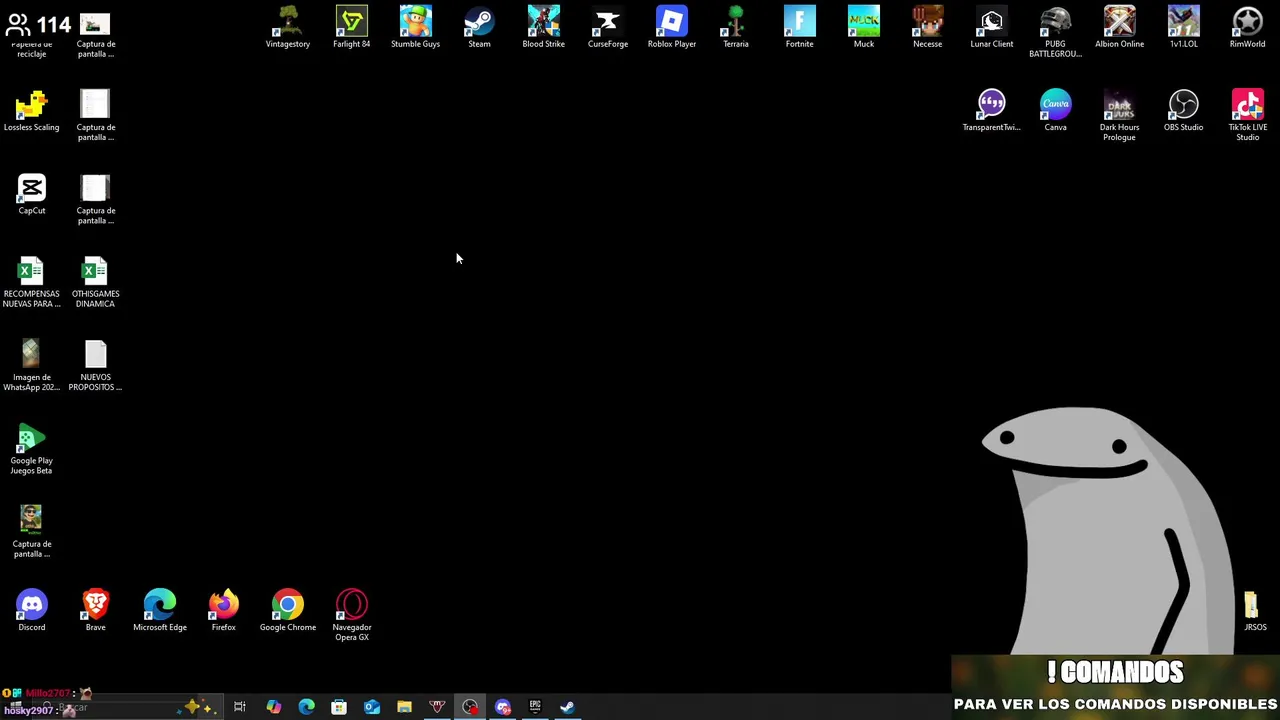This screenshot has height=720, width=1280.
Task: Launch OBS Studio from the desktop
Action: [x=1184, y=111]
